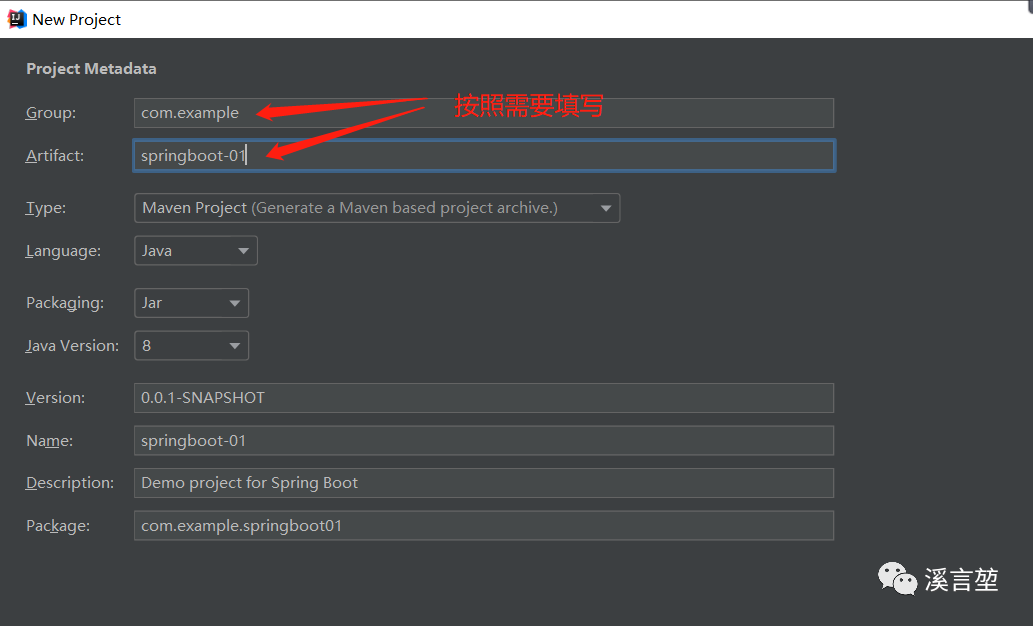Click the "Packaging:" label
Viewport: 1033px width, 626px height.
[x=65, y=303]
